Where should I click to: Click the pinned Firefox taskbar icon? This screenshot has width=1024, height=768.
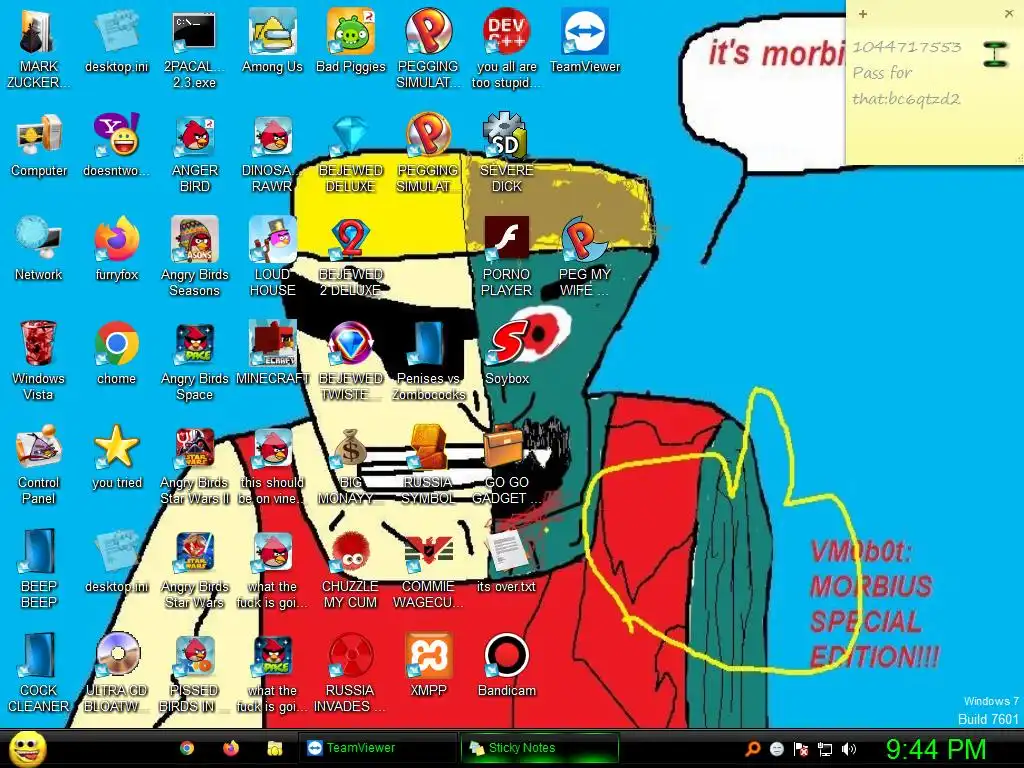[x=231, y=748]
